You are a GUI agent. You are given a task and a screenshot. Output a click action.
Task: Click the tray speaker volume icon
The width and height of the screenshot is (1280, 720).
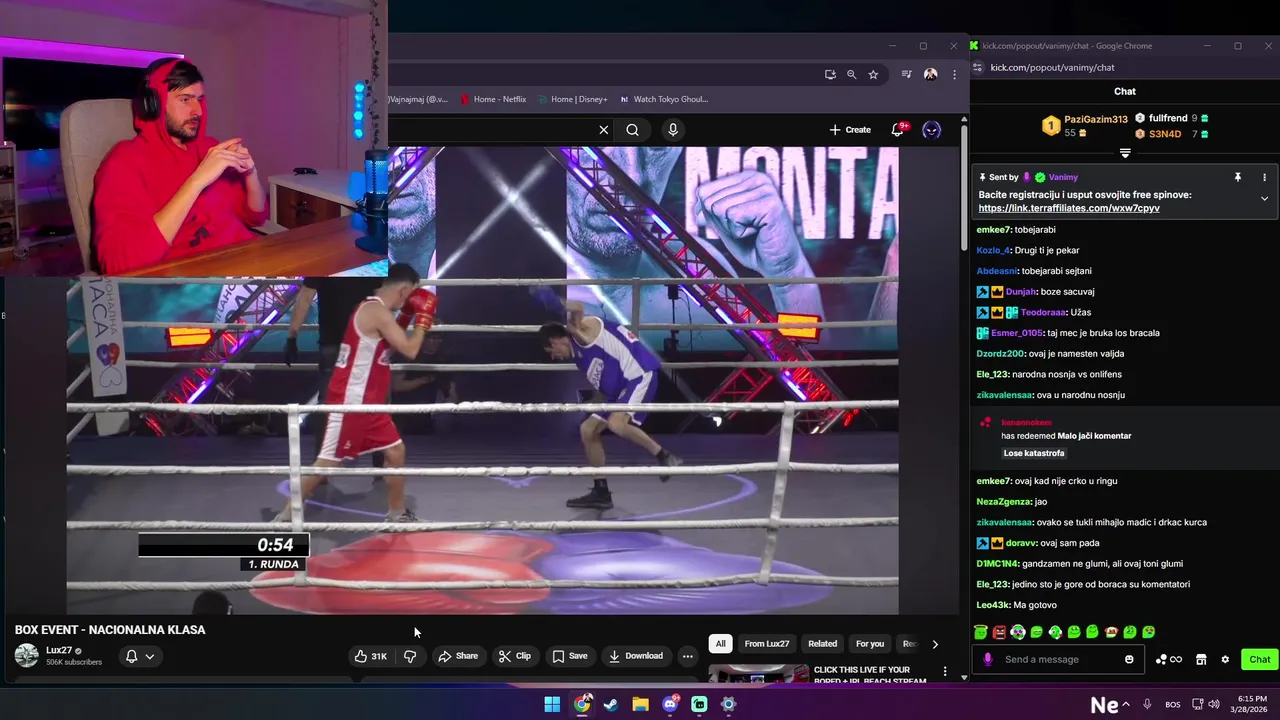pos(1214,705)
